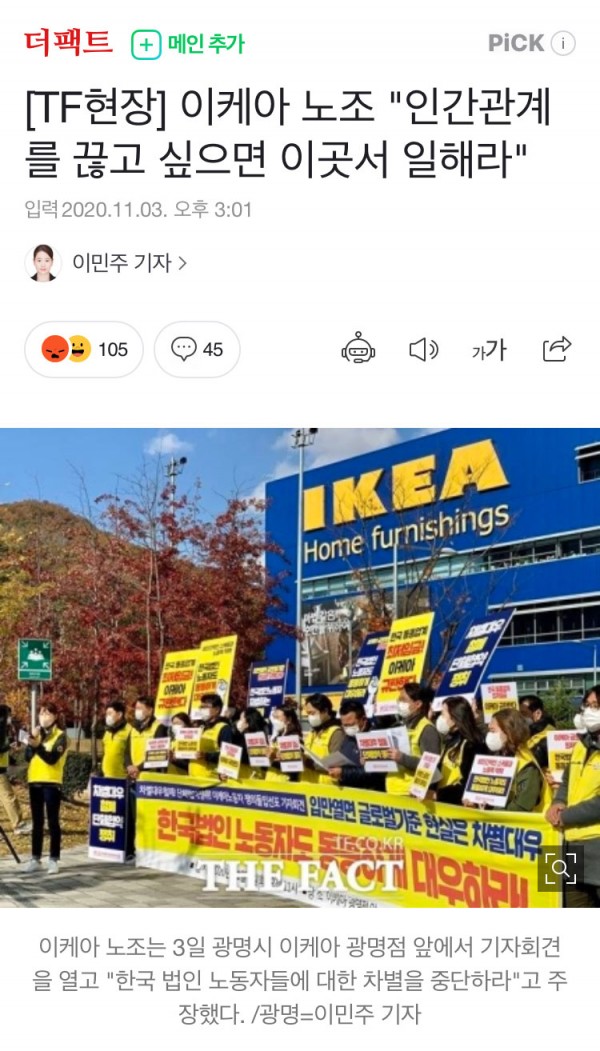Screen dimensions: 600x1051
Task: Share article using the share arrow icon
Action: pyautogui.click(x=557, y=349)
